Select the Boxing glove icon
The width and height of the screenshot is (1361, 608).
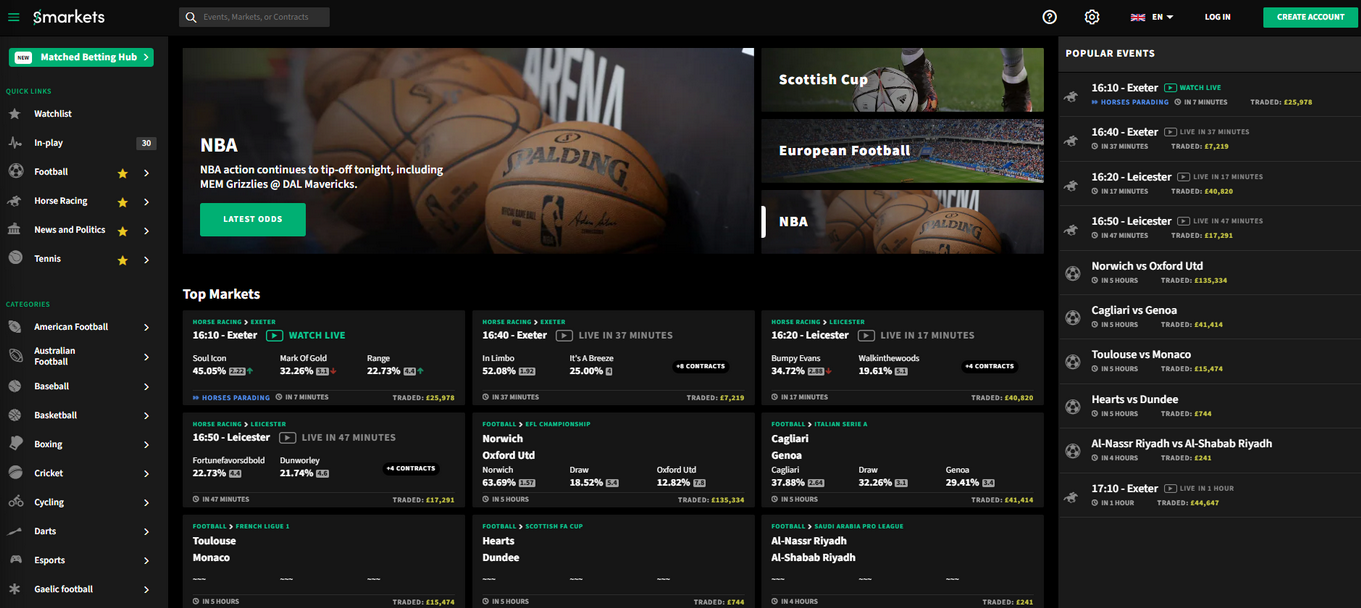tap(15, 444)
